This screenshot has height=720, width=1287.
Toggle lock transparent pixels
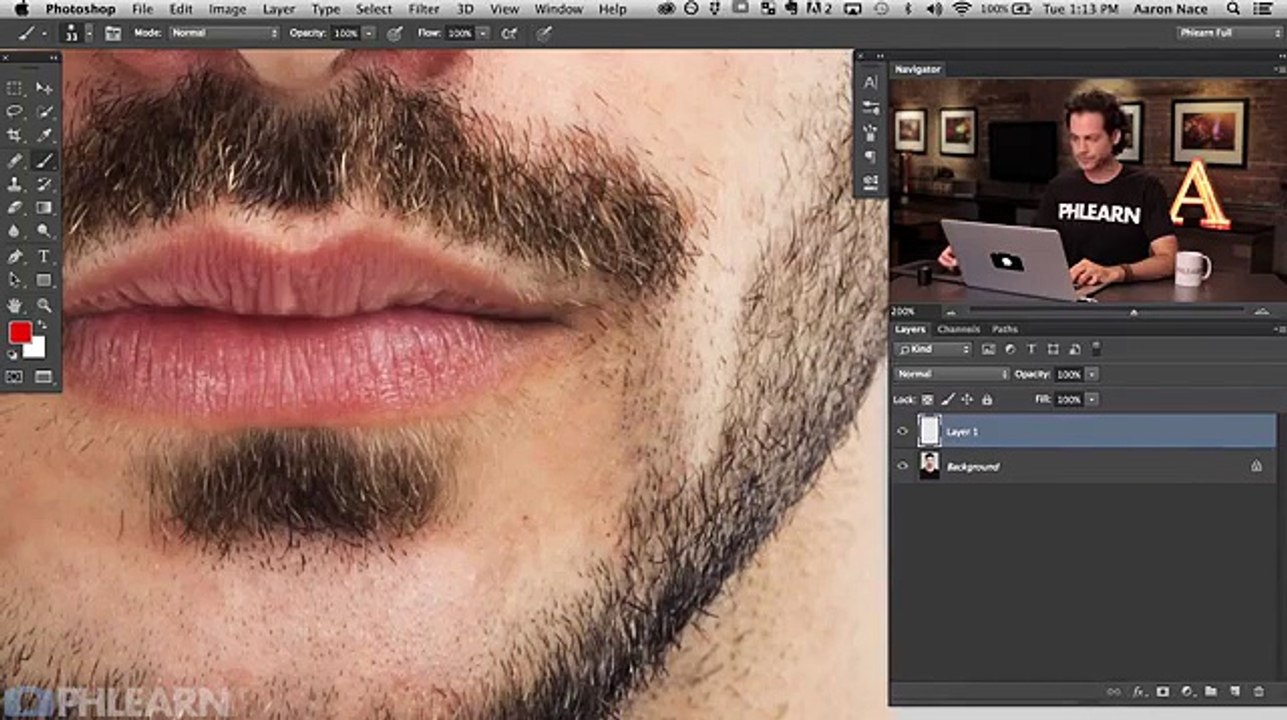pyautogui.click(x=927, y=399)
